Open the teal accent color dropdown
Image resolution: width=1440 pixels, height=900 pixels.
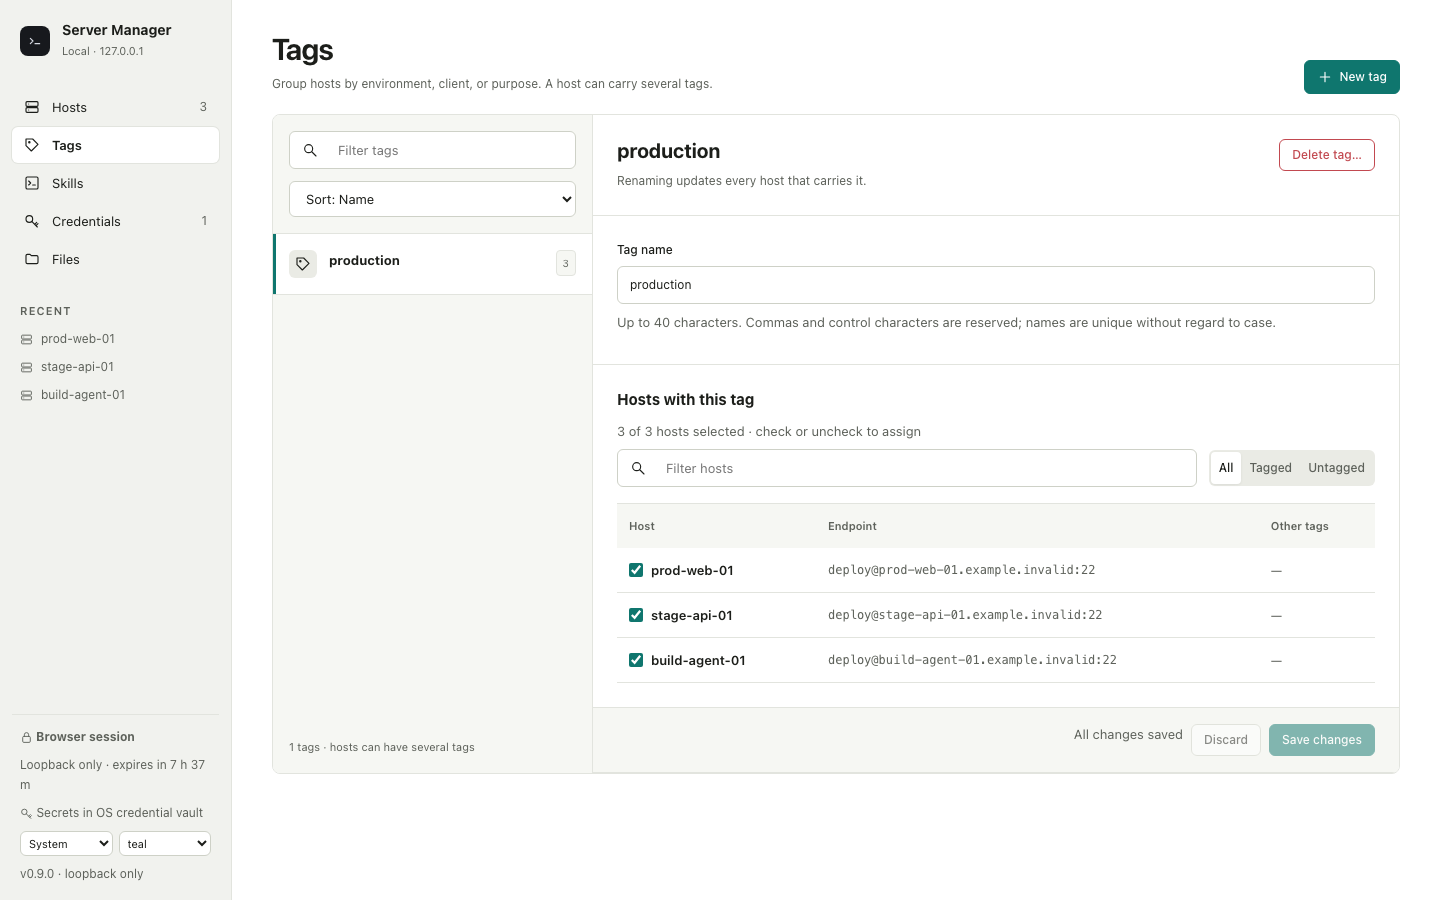(x=165, y=844)
